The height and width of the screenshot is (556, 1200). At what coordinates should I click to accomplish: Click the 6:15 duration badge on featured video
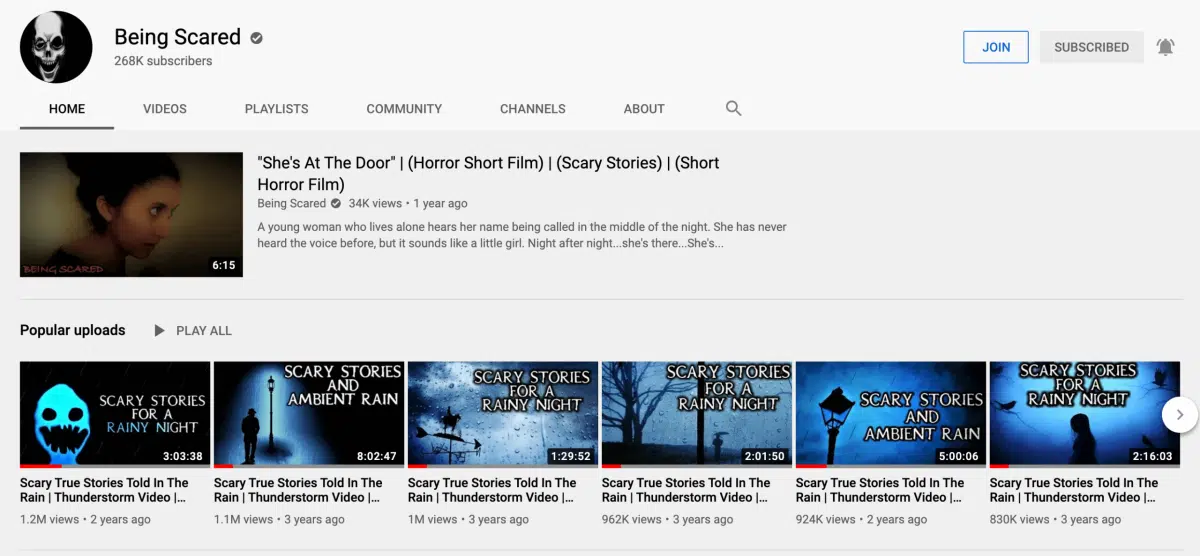(x=224, y=265)
